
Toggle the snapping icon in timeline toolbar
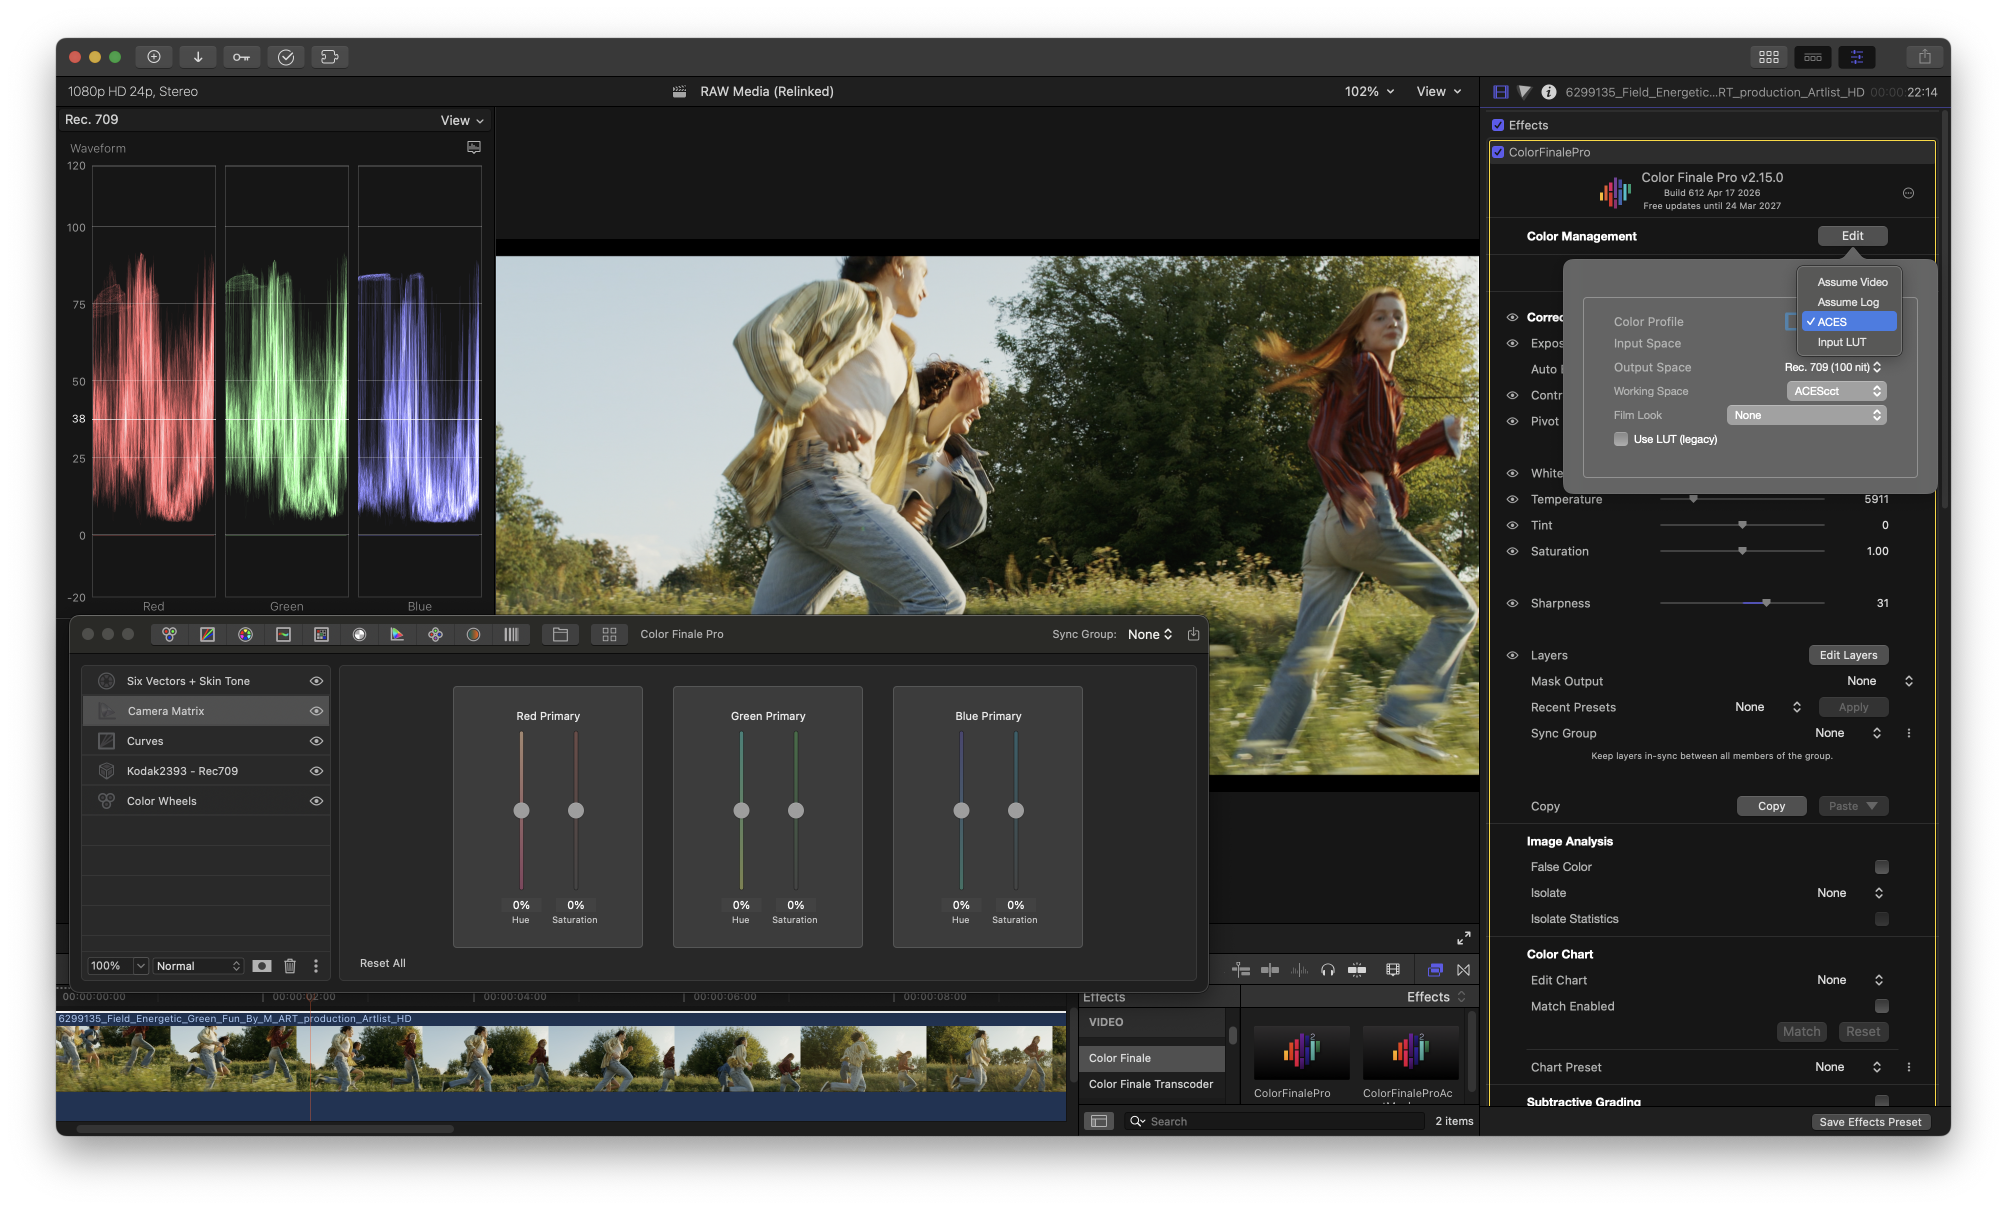1357,970
